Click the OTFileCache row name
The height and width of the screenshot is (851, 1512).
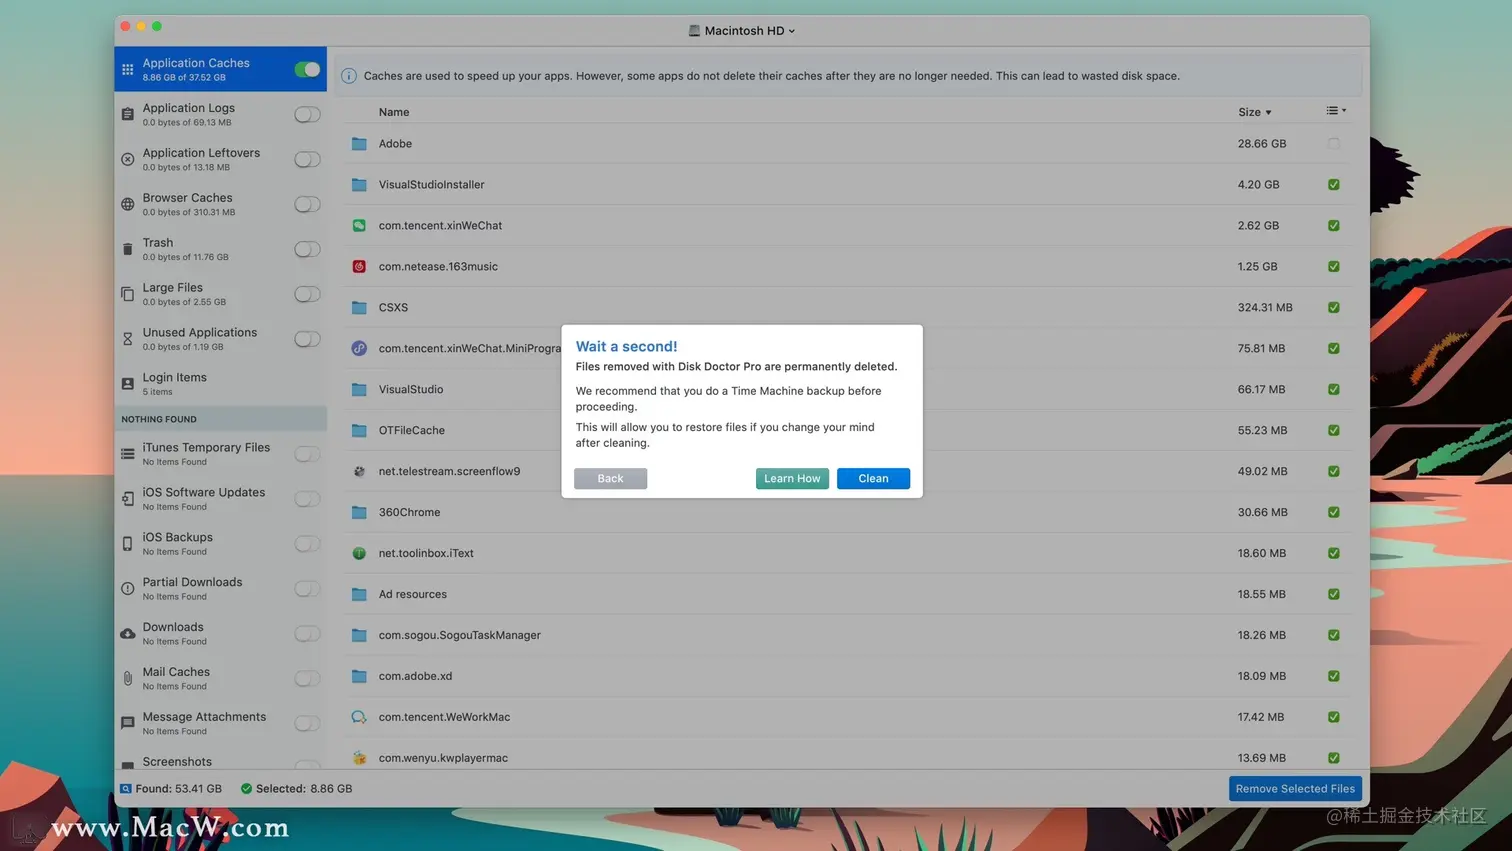point(411,430)
